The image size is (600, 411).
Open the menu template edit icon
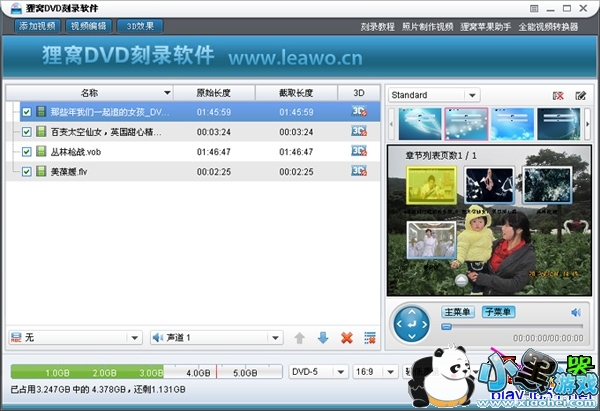581,95
